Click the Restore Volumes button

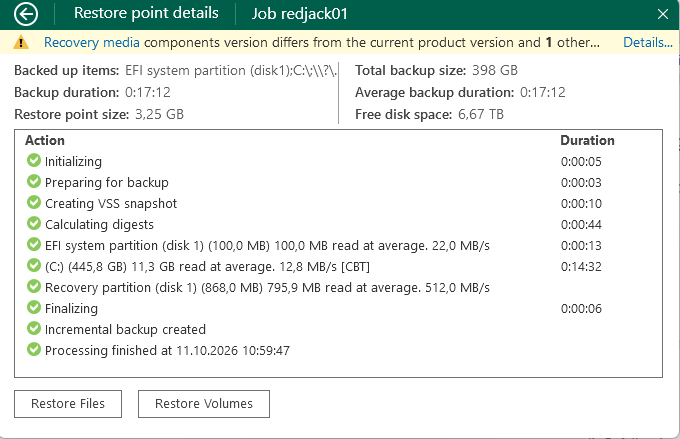coord(204,404)
